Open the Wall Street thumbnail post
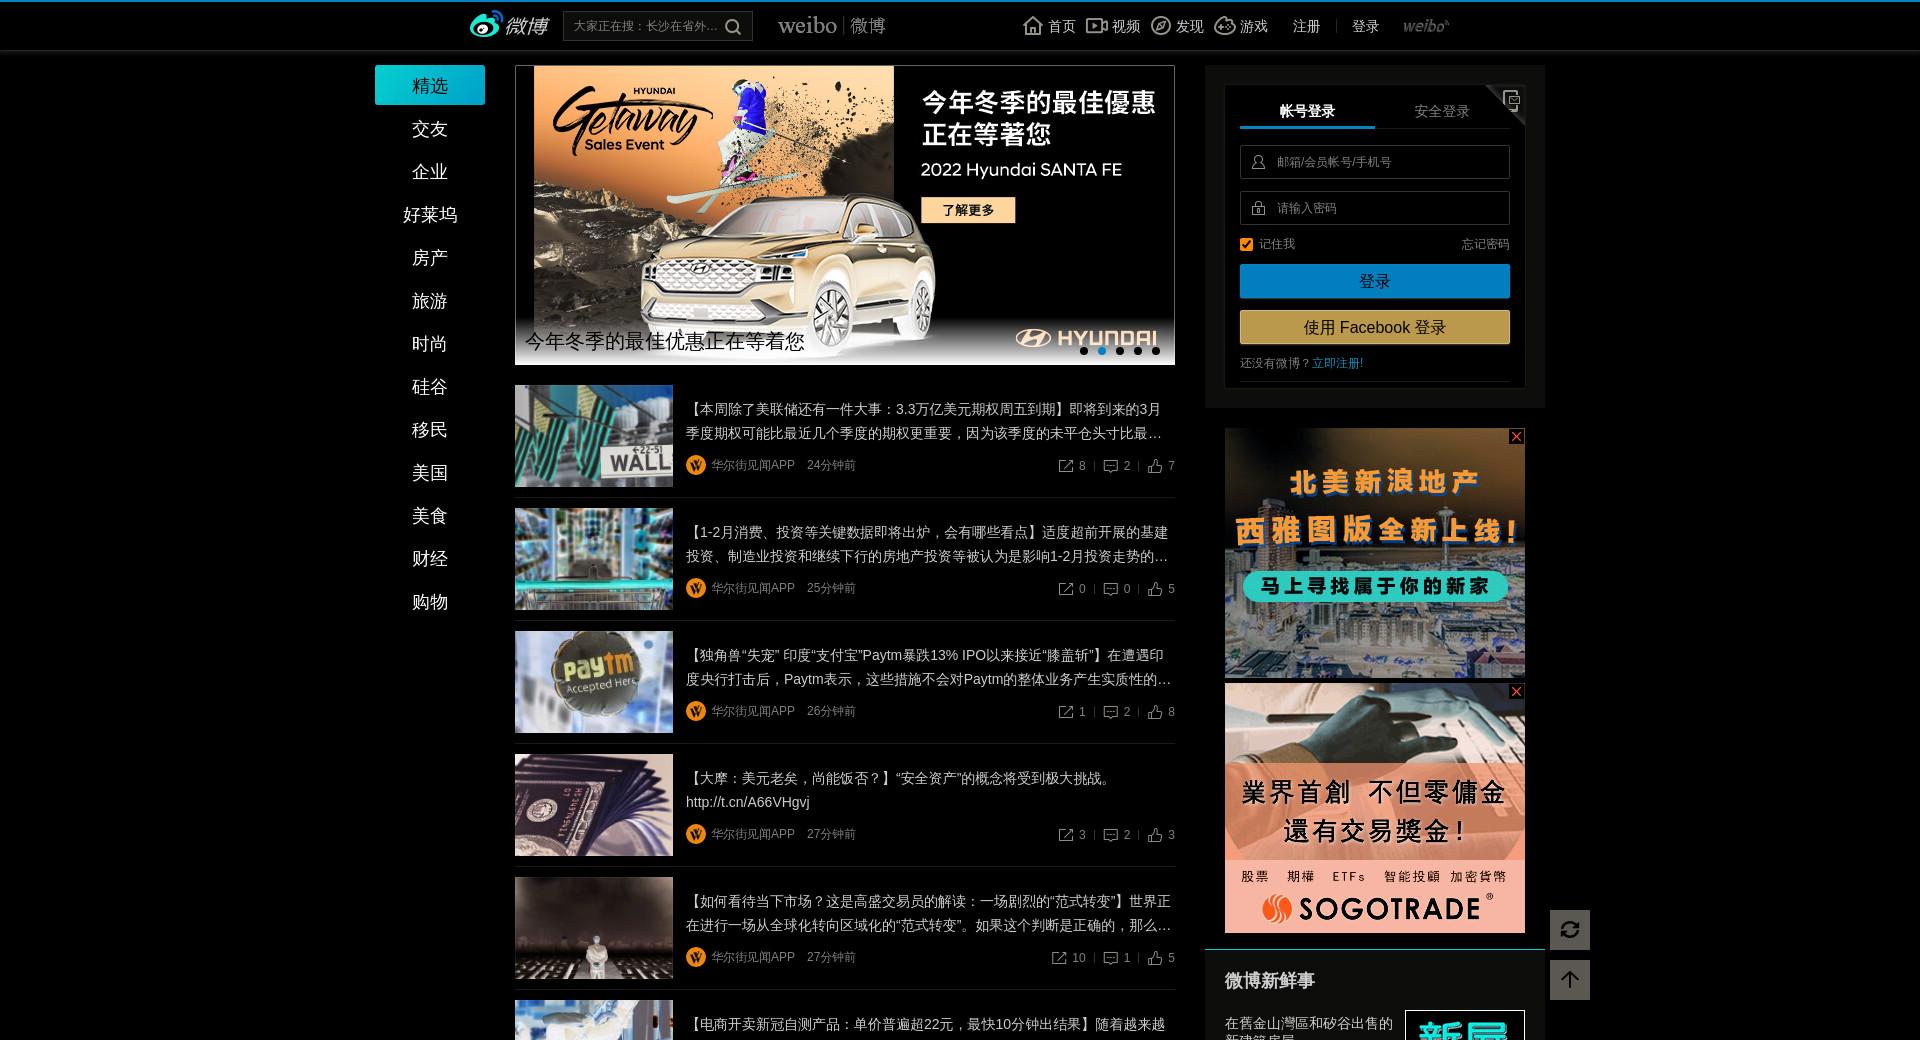The height and width of the screenshot is (1040, 1920). (594, 436)
